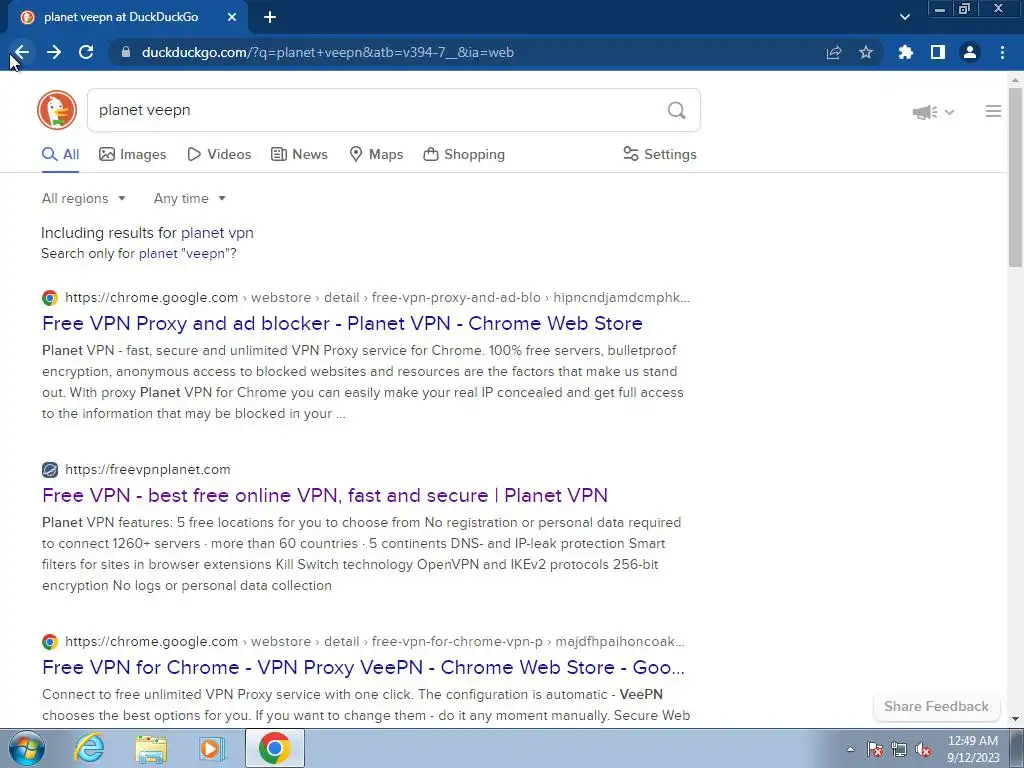
Task: Expand the tab search chevron
Action: 904,18
